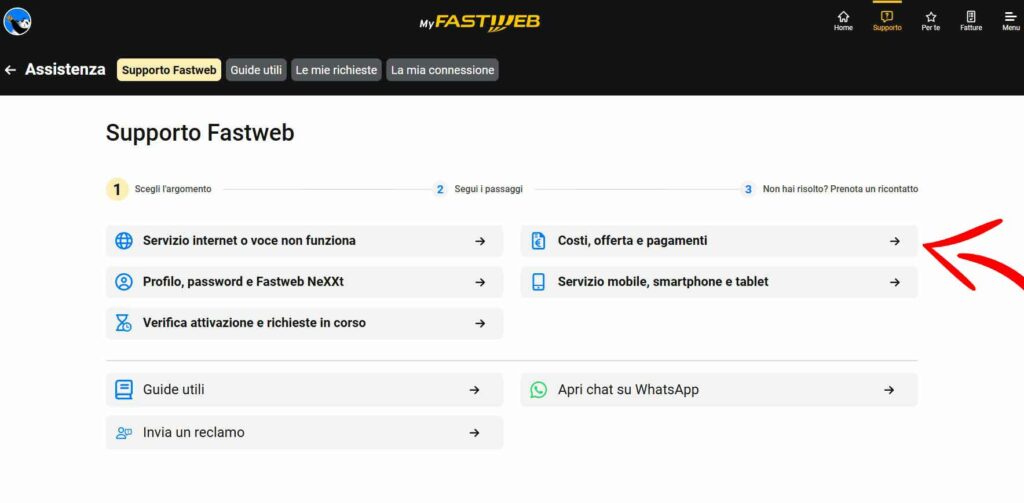Click the Invia un reclamo text
Screen dimensions: 1024x503
click(194, 432)
